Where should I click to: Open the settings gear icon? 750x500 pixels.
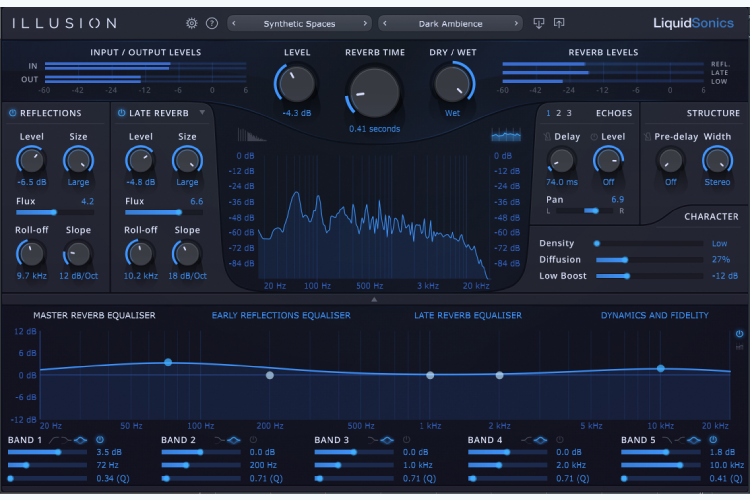pyautogui.click(x=192, y=23)
